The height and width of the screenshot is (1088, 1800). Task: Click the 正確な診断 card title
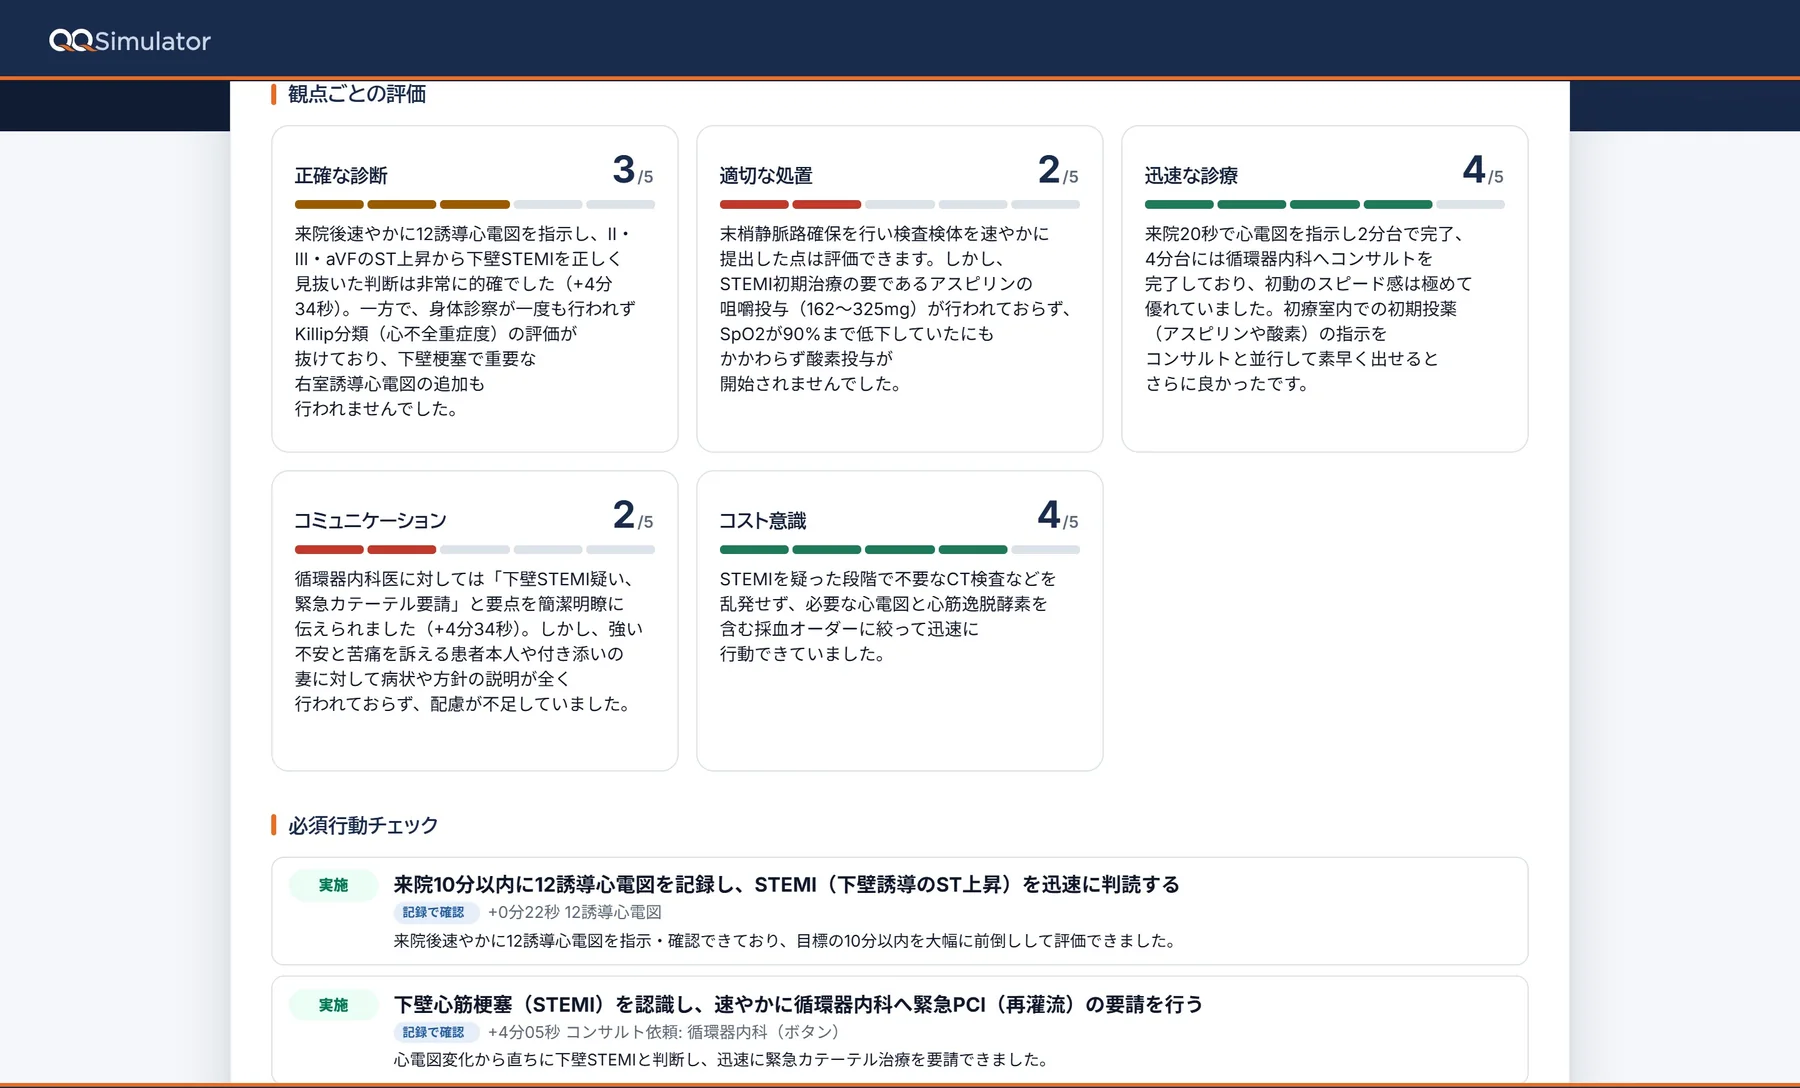[x=341, y=176]
